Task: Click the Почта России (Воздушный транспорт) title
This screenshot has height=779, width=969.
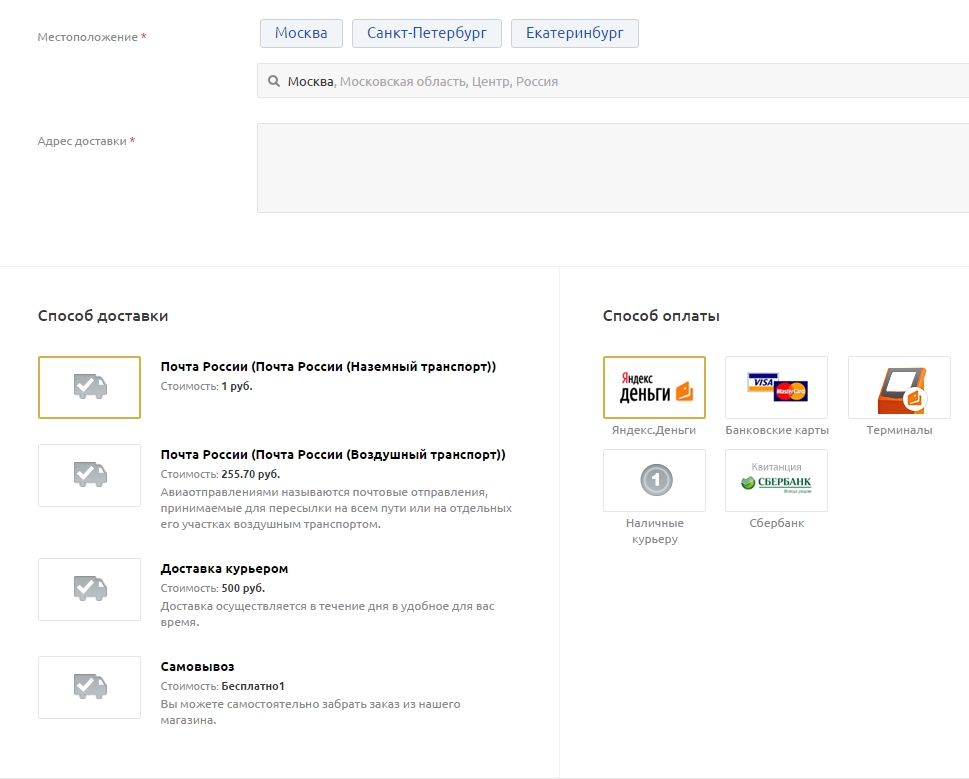Action: pos(333,455)
